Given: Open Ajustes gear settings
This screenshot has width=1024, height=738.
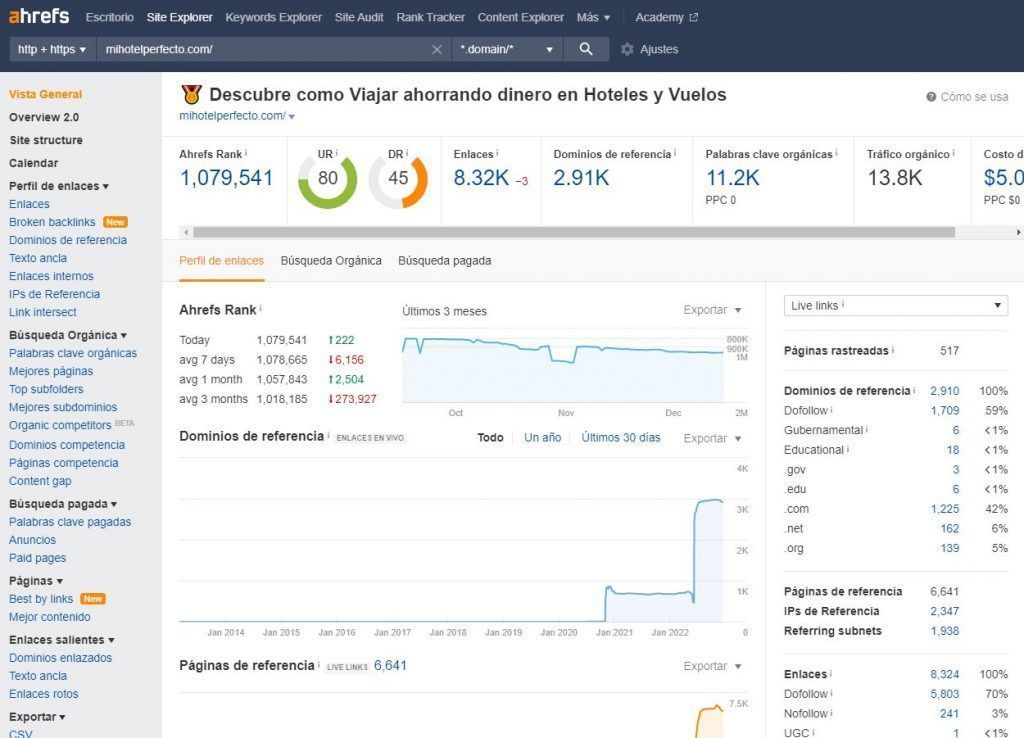Looking at the screenshot, I should 649,49.
